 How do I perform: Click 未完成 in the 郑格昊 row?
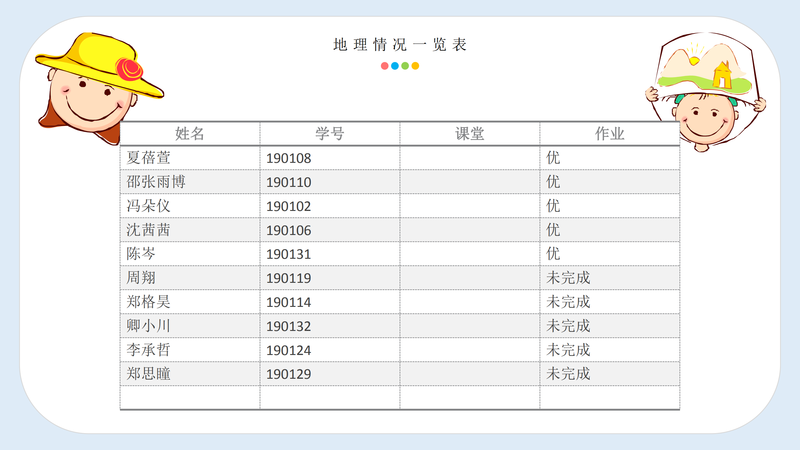pyautogui.click(x=568, y=302)
